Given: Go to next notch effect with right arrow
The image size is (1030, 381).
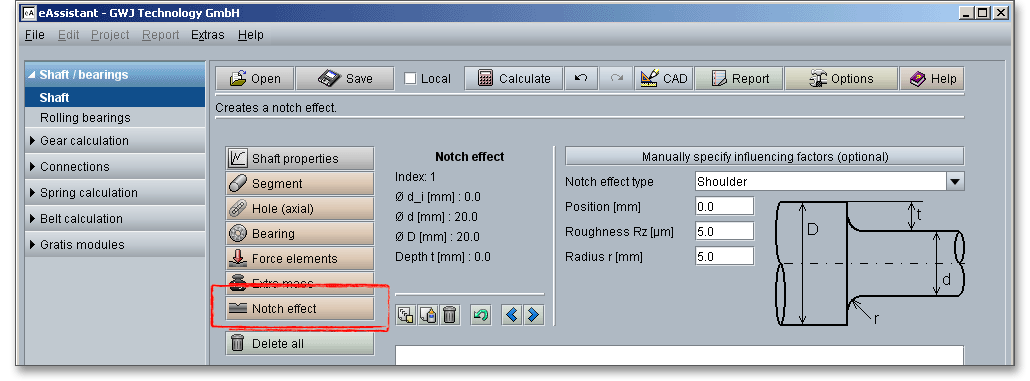Looking at the screenshot, I should pos(533,315).
